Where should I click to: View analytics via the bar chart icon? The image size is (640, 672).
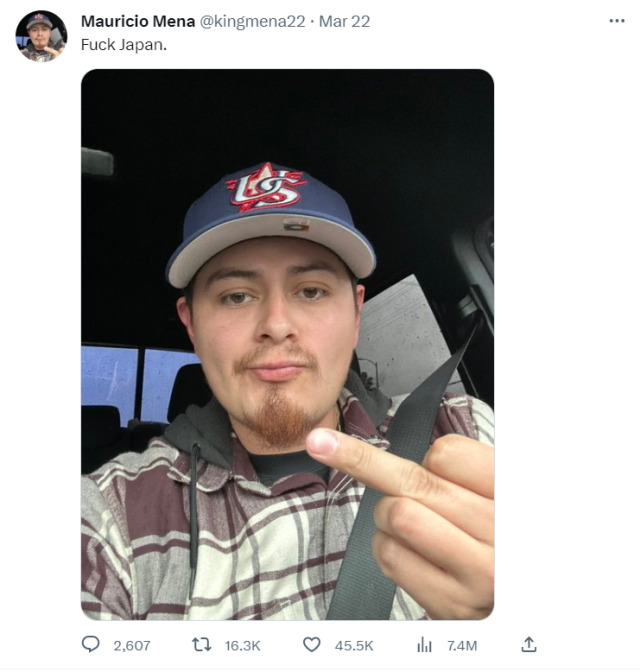[x=424, y=645]
